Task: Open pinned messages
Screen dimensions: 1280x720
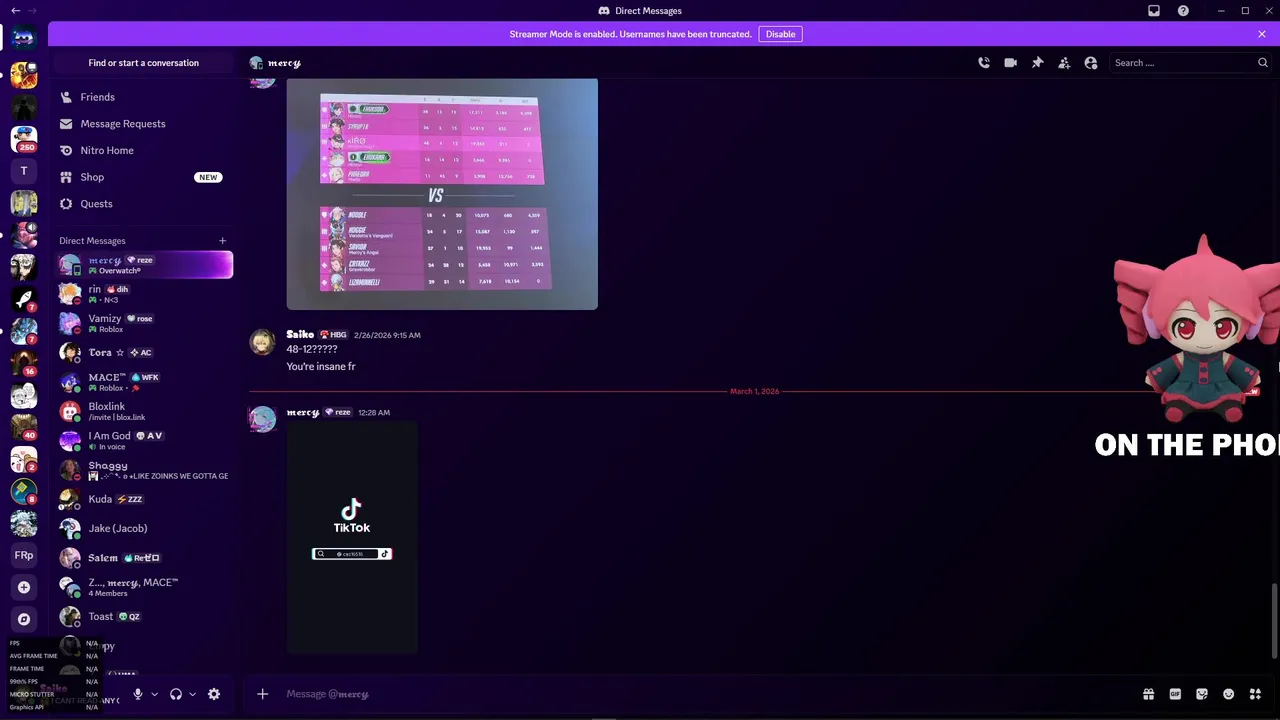Action: point(1038,63)
